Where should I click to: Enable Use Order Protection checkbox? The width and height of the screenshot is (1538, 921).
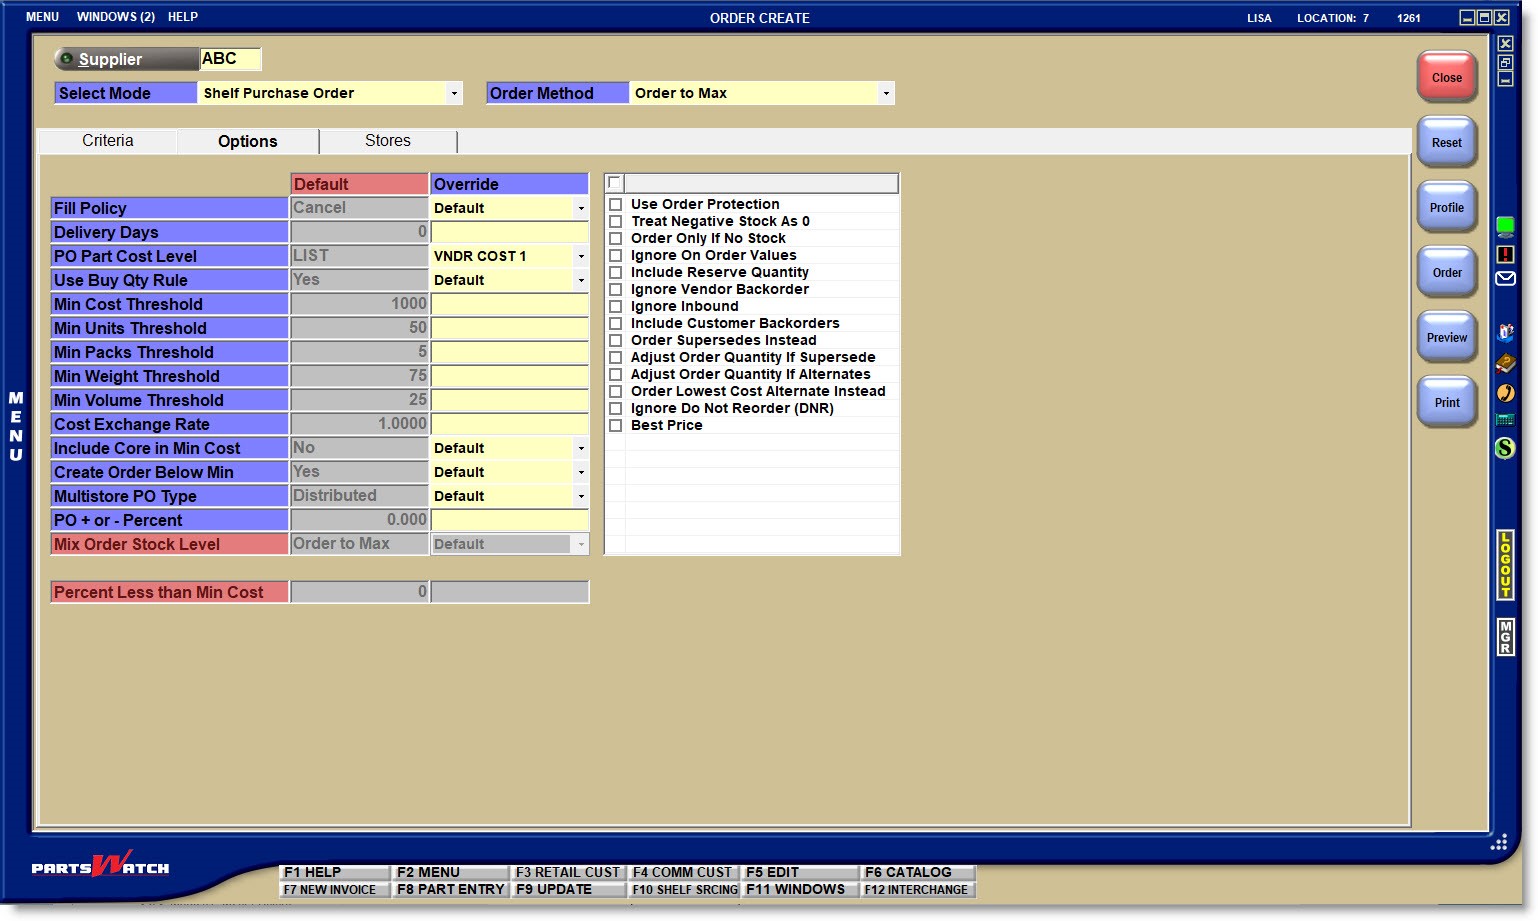(x=616, y=204)
